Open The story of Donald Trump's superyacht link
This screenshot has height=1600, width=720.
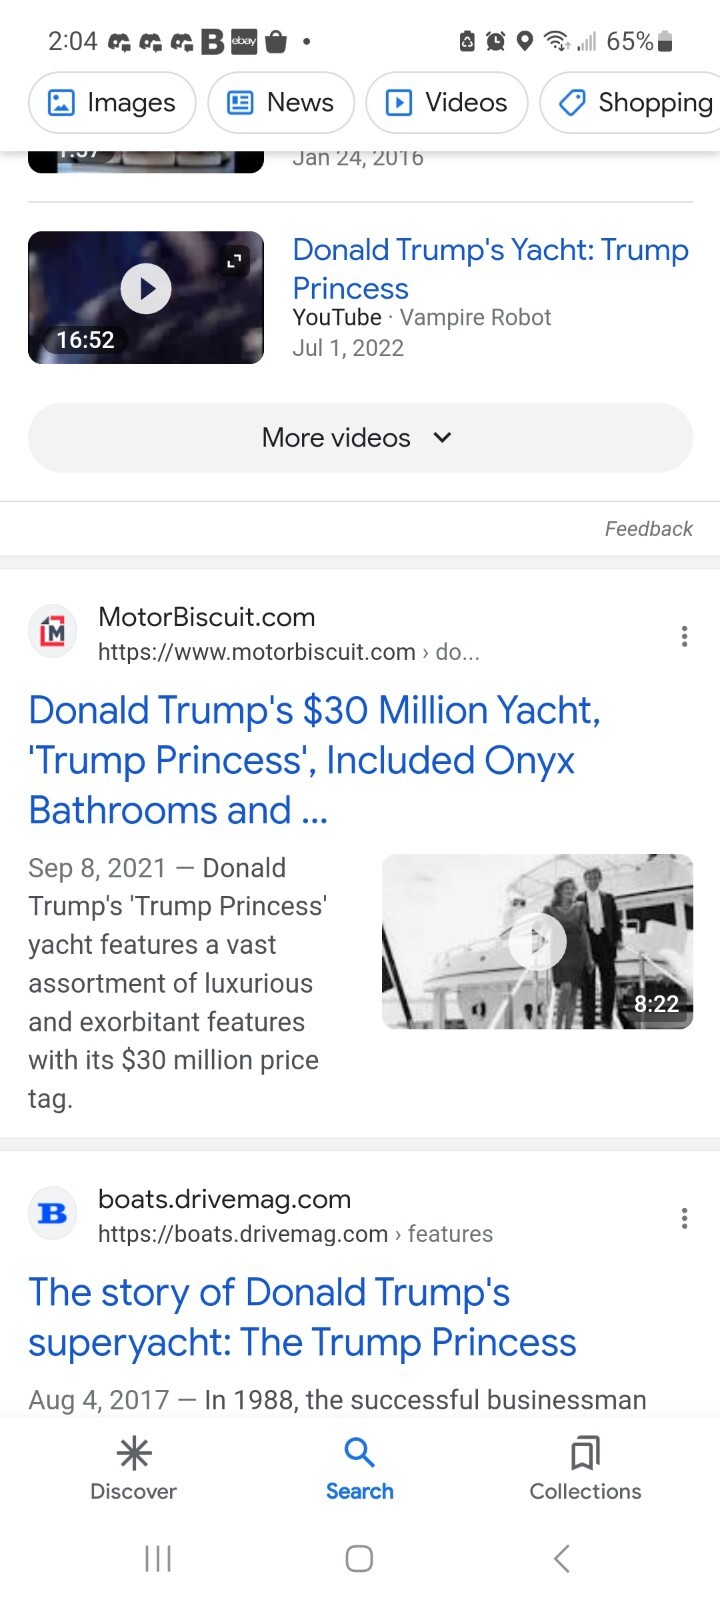[x=302, y=1317]
